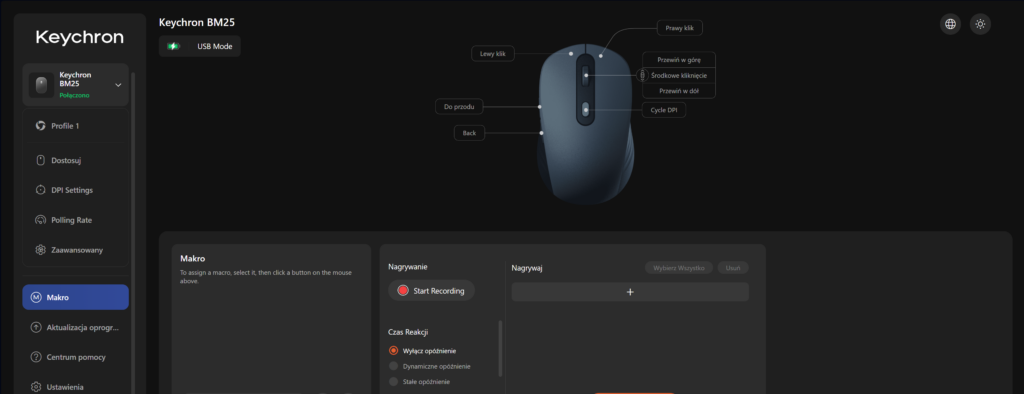The height and width of the screenshot is (394, 1024).
Task: Click the scroll wheel icon beside labels
Action: (x=642, y=75)
